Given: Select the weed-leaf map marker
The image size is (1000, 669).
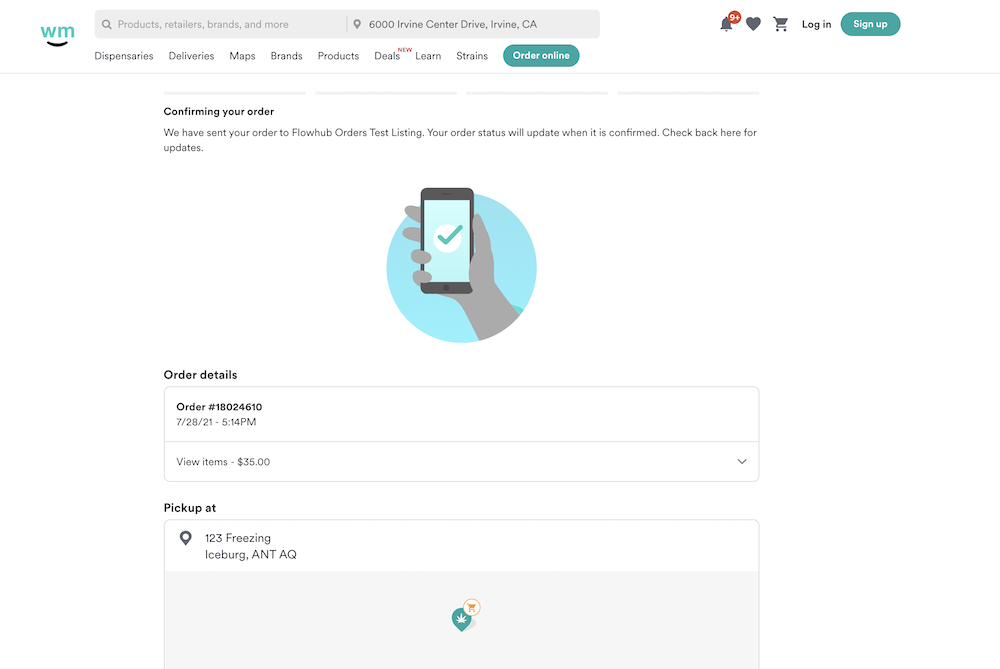Looking at the screenshot, I should (x=461, y=617).
